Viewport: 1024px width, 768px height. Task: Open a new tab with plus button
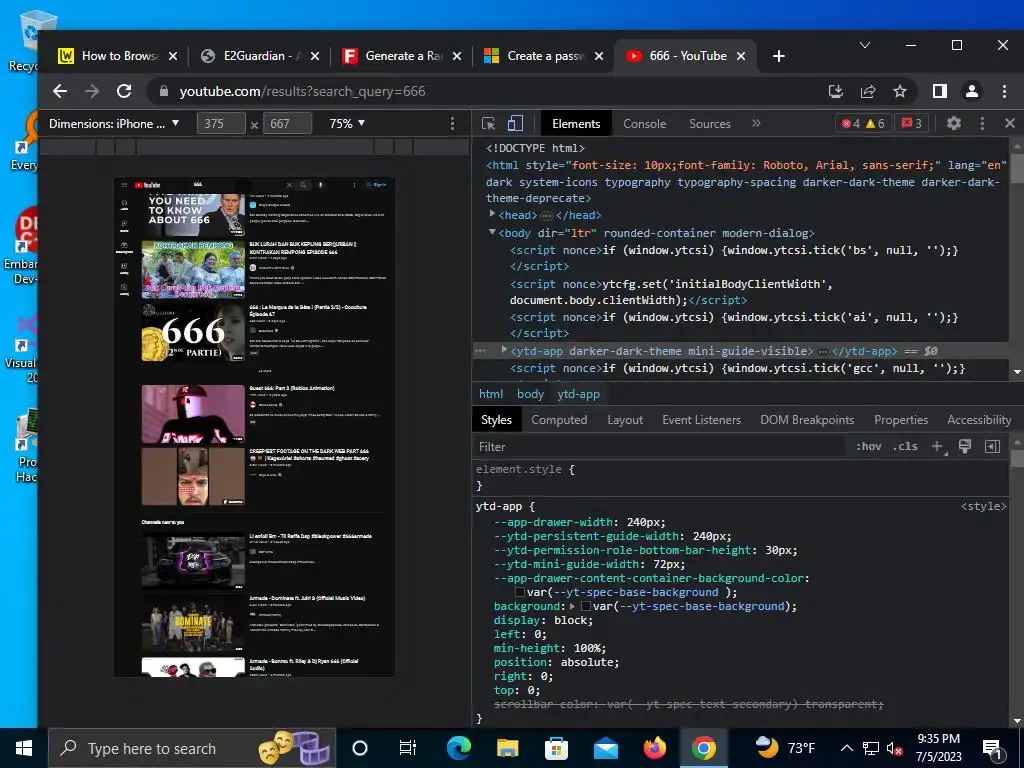click(778, 56)
